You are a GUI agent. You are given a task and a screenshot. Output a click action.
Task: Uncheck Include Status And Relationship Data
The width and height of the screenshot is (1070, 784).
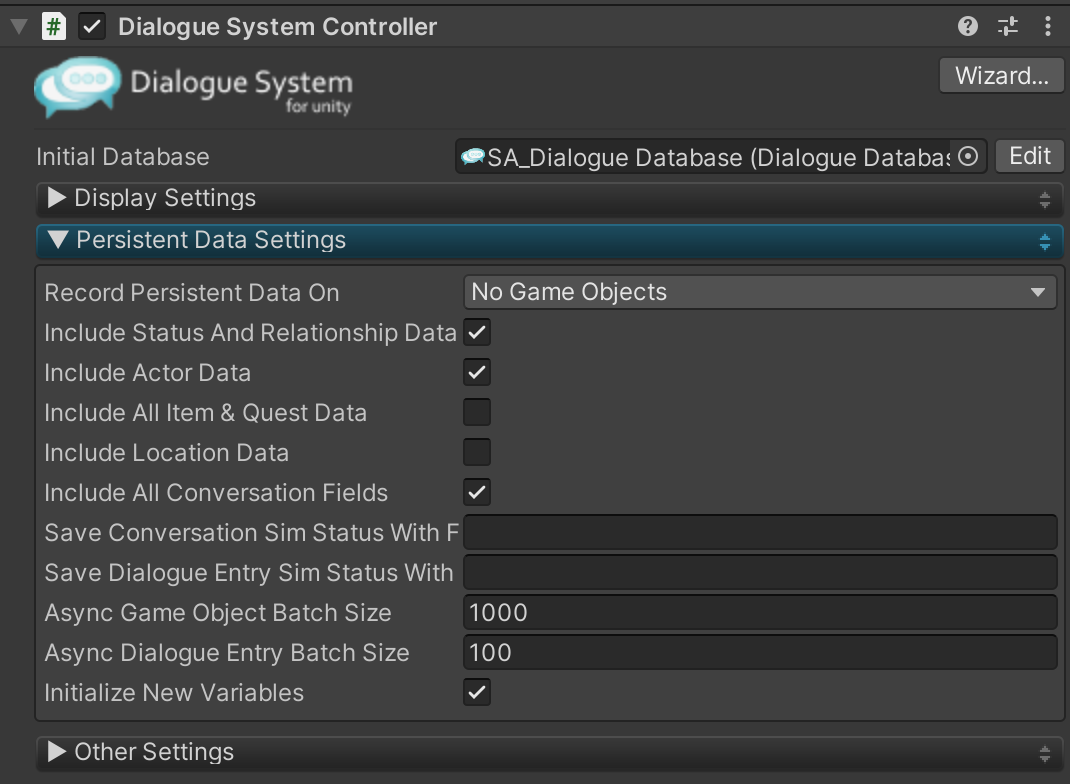coord(477,332)
